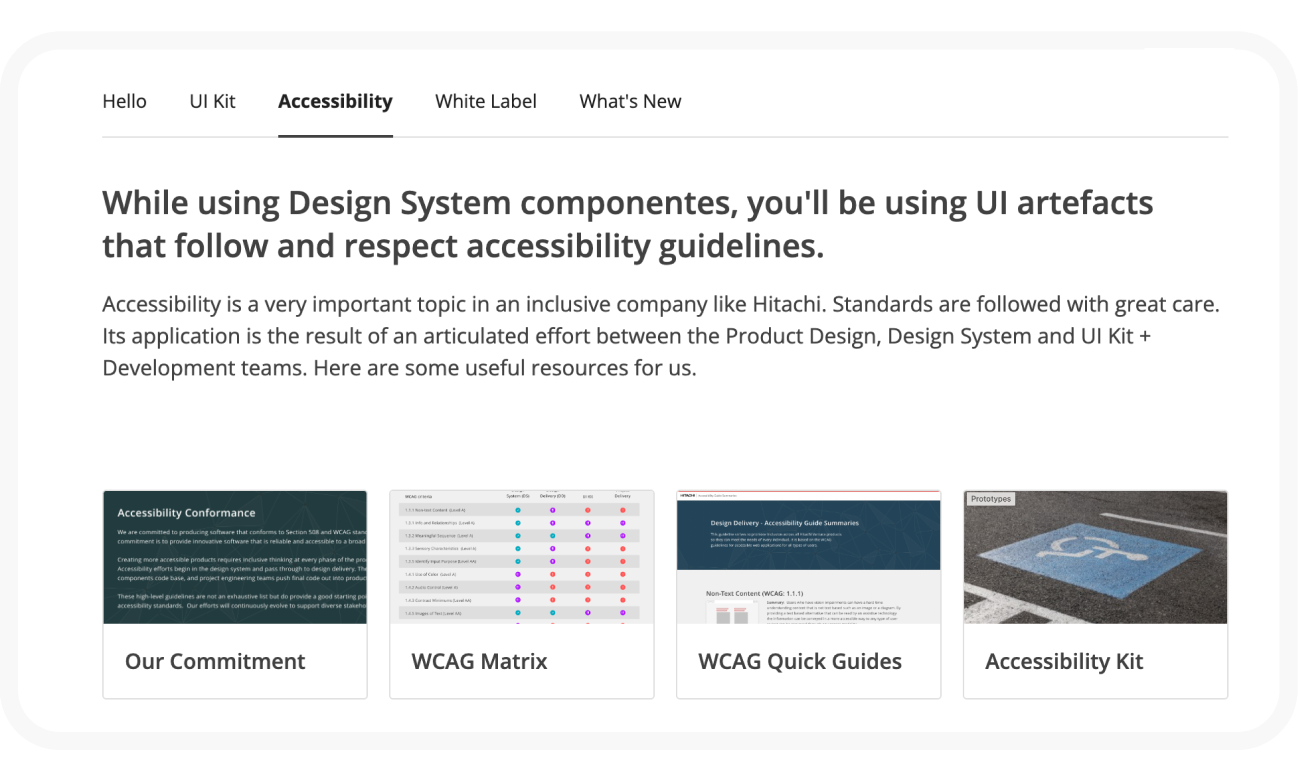Click a red status dot in WCAG Matrix
The height and width of the screenshot is (780, 1298).
[587, 510]
